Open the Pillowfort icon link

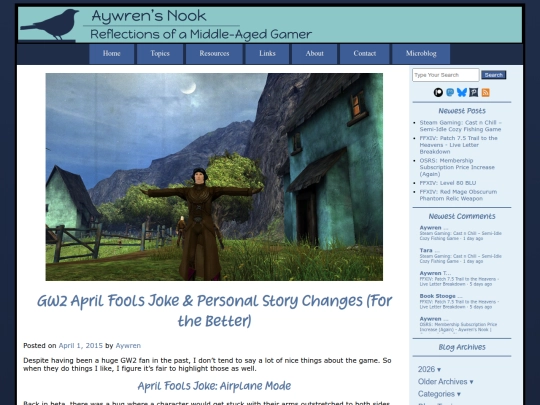point(474,92)
